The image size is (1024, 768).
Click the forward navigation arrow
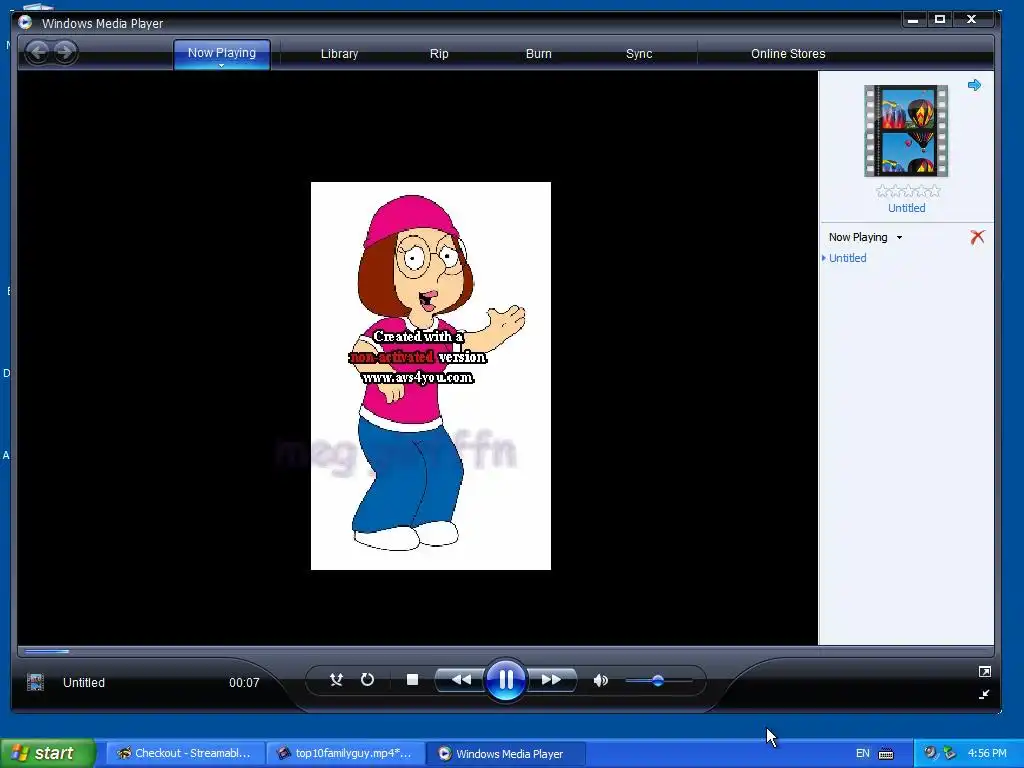pyautogui.click(x=65, y=52)
